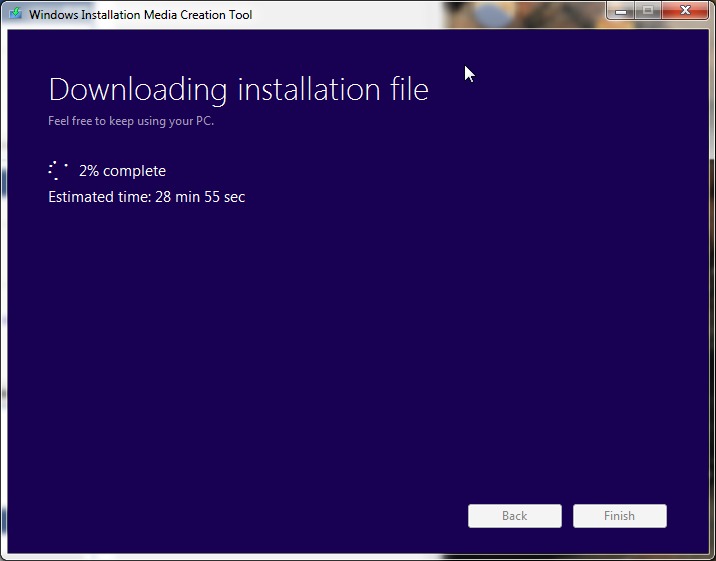716x561 pixels.
Task: Click 'Estimated time: 28 min 55 sec' text
Action: [x=147, y=197]
